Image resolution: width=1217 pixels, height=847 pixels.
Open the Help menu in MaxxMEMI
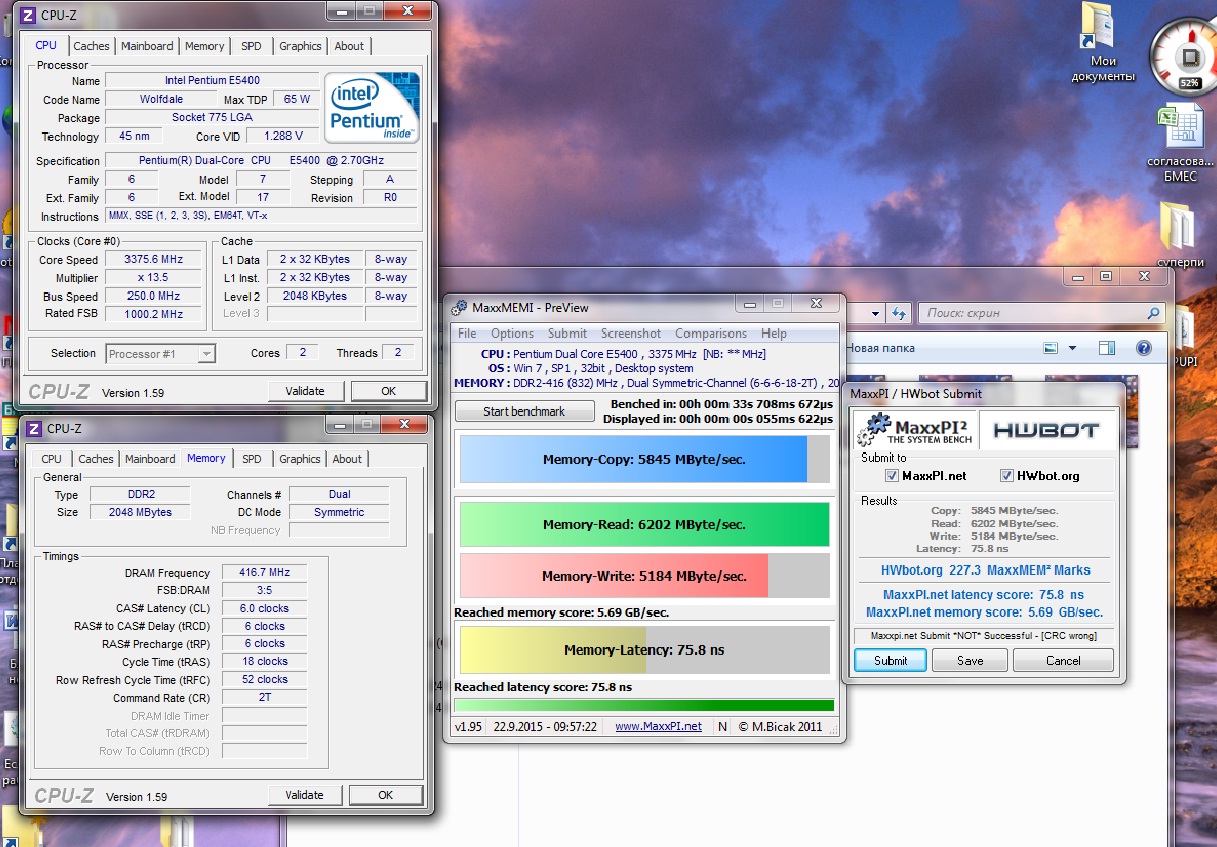[773, 334]
